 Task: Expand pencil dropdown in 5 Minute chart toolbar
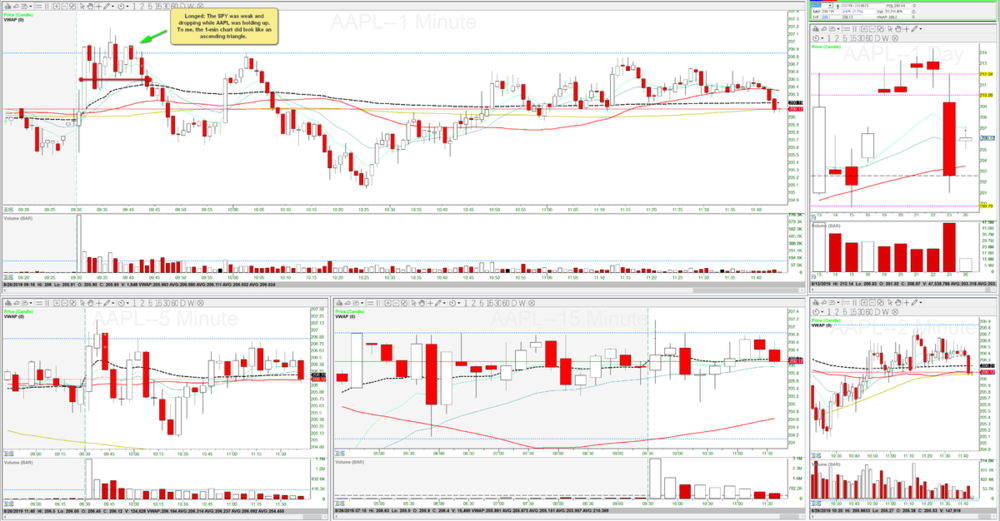point(113,303)
